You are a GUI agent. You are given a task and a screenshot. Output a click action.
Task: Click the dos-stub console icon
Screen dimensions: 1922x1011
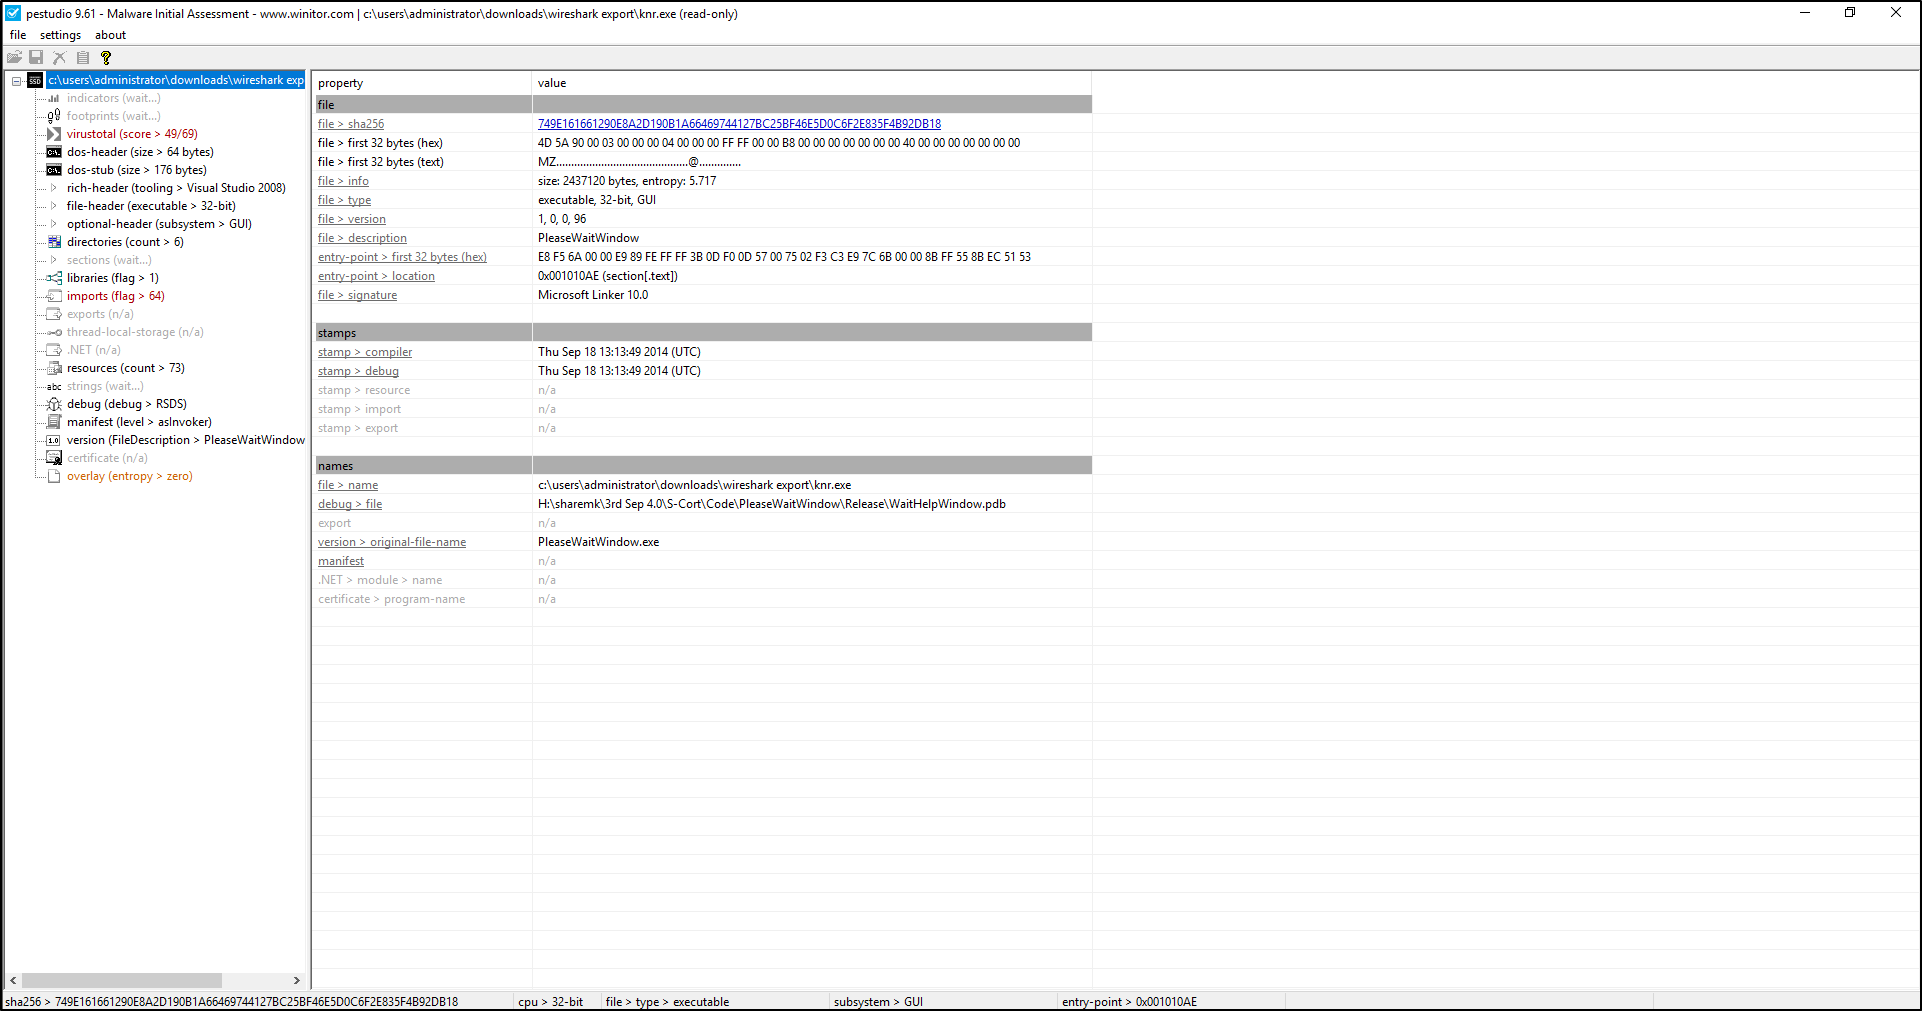pos(54,170)
